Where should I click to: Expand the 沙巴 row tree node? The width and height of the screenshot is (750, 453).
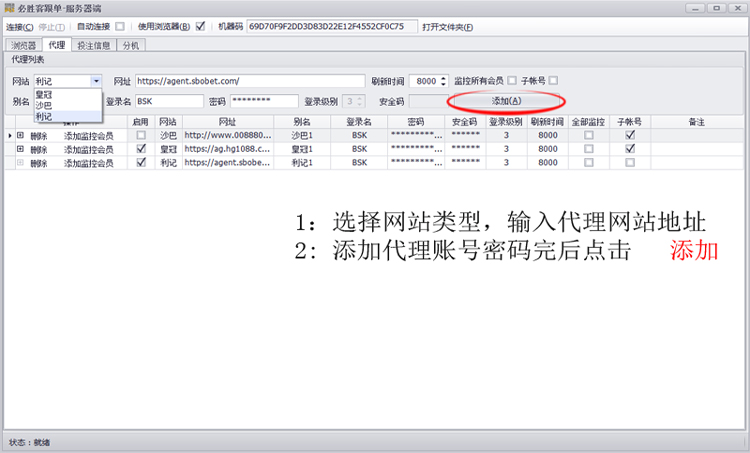(x=20, y=134)
